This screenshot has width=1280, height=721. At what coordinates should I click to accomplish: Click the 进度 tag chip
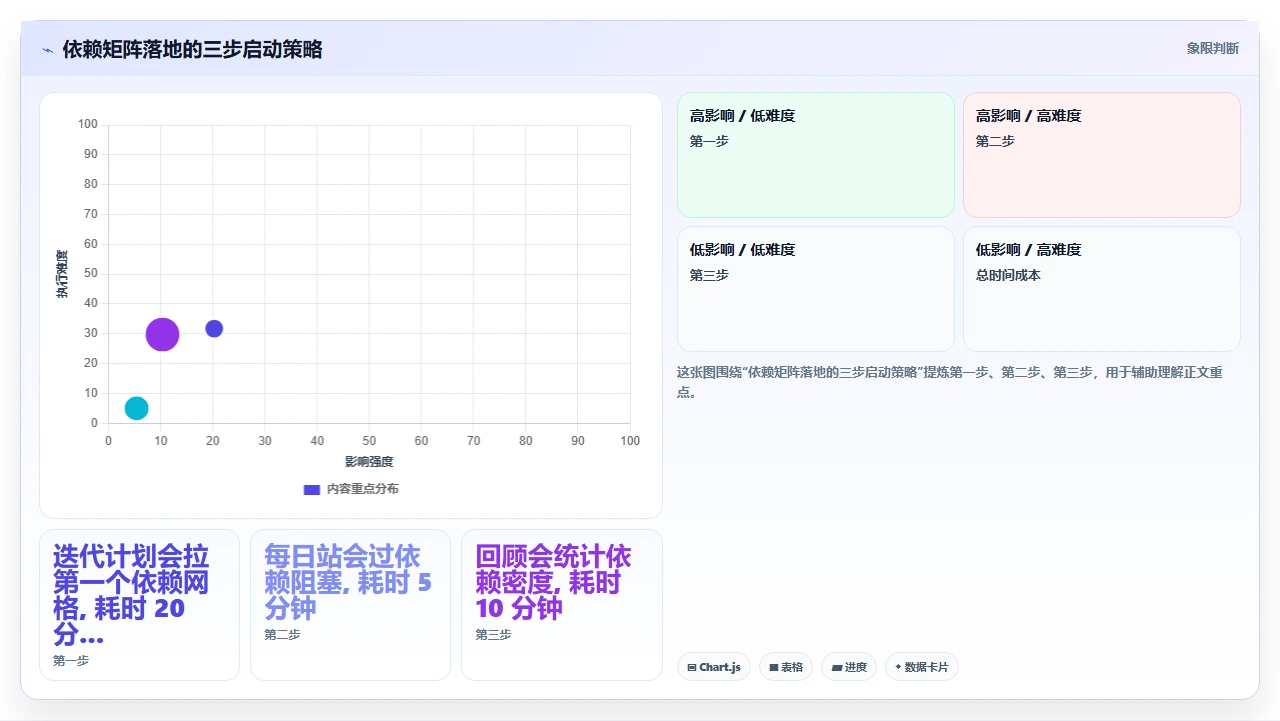tap(849, 667)
